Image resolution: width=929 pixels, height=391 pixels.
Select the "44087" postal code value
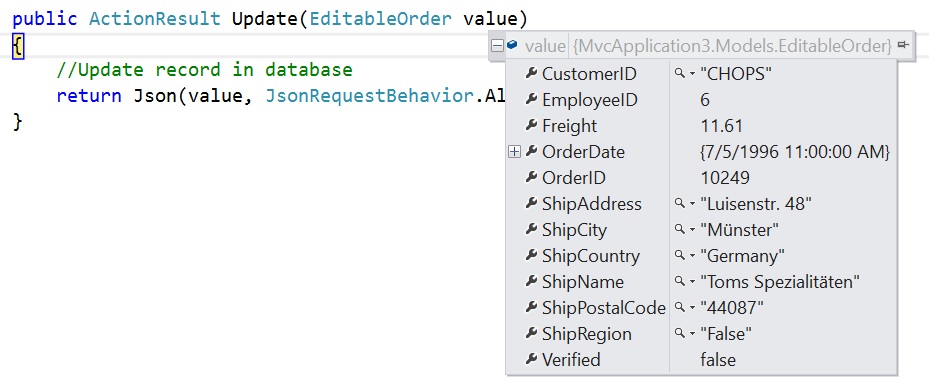point(732,309)
